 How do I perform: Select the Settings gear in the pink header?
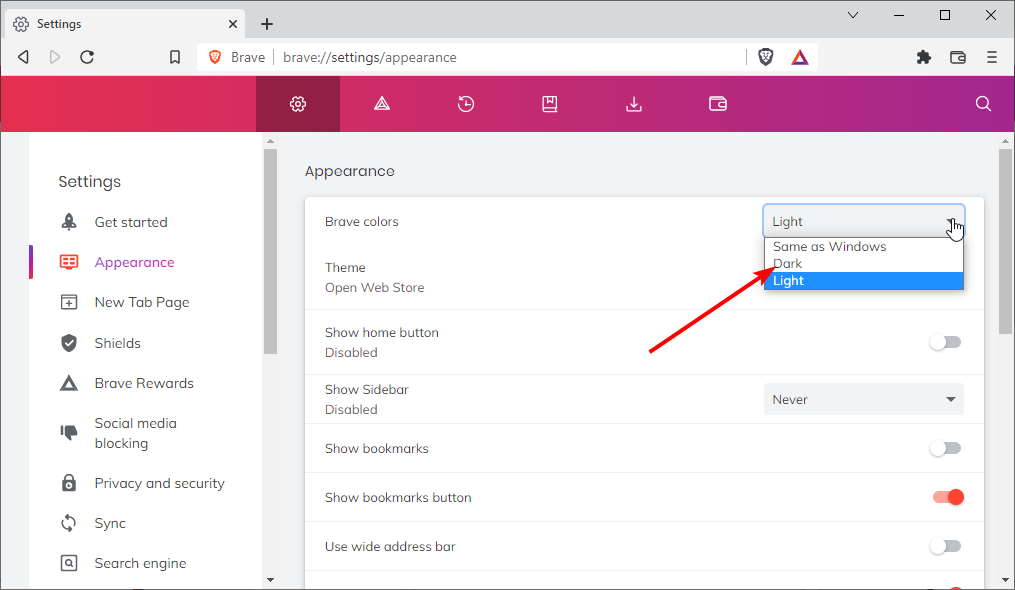click(298, 104)
